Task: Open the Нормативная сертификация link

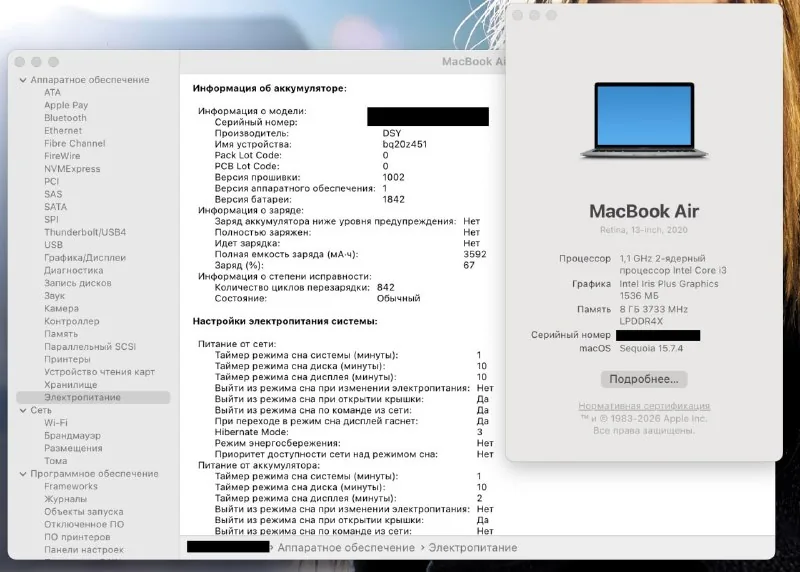Action: click(644, 406)
